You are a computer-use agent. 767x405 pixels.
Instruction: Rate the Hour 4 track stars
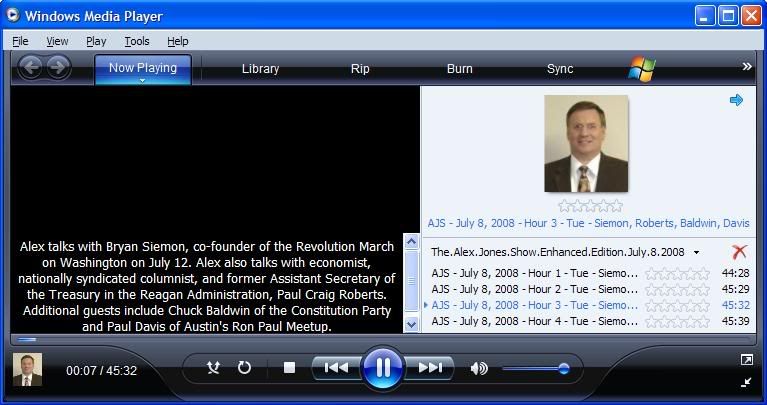(677, 322)
